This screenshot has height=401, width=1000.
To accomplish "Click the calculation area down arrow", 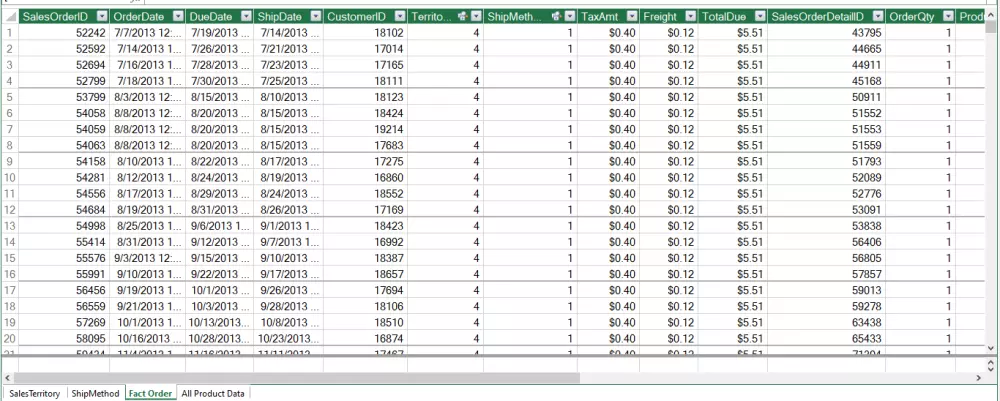I will [990, 368].
